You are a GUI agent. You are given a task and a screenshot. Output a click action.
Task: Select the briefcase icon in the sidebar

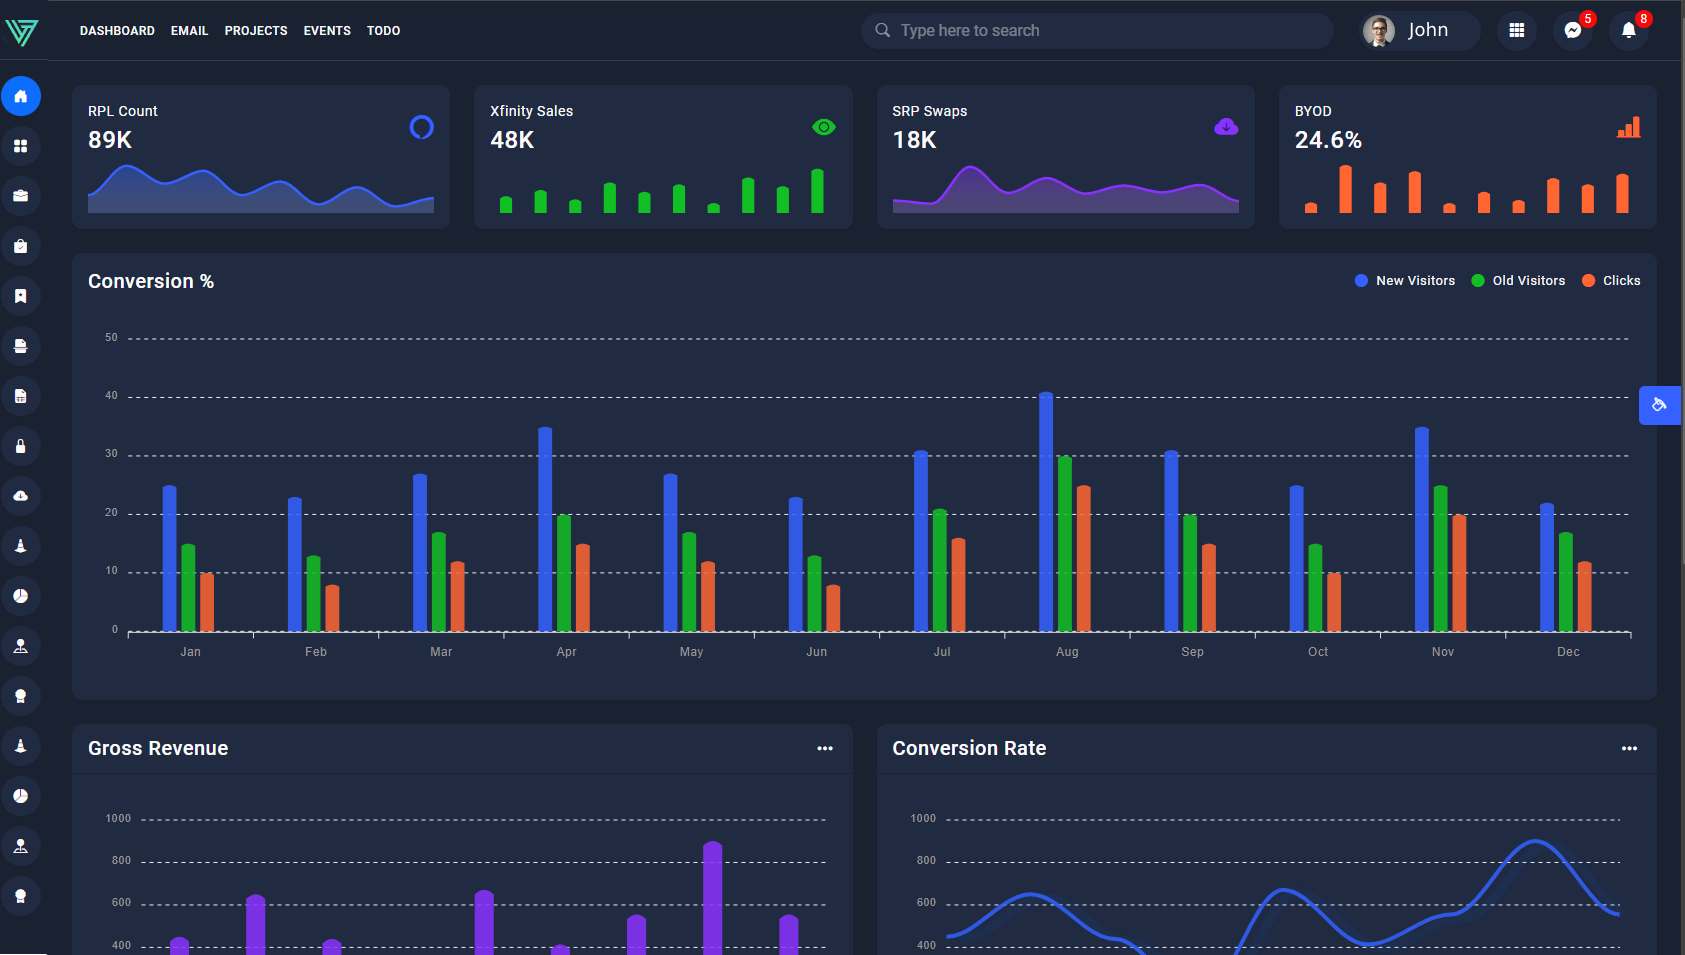point(21,196)
